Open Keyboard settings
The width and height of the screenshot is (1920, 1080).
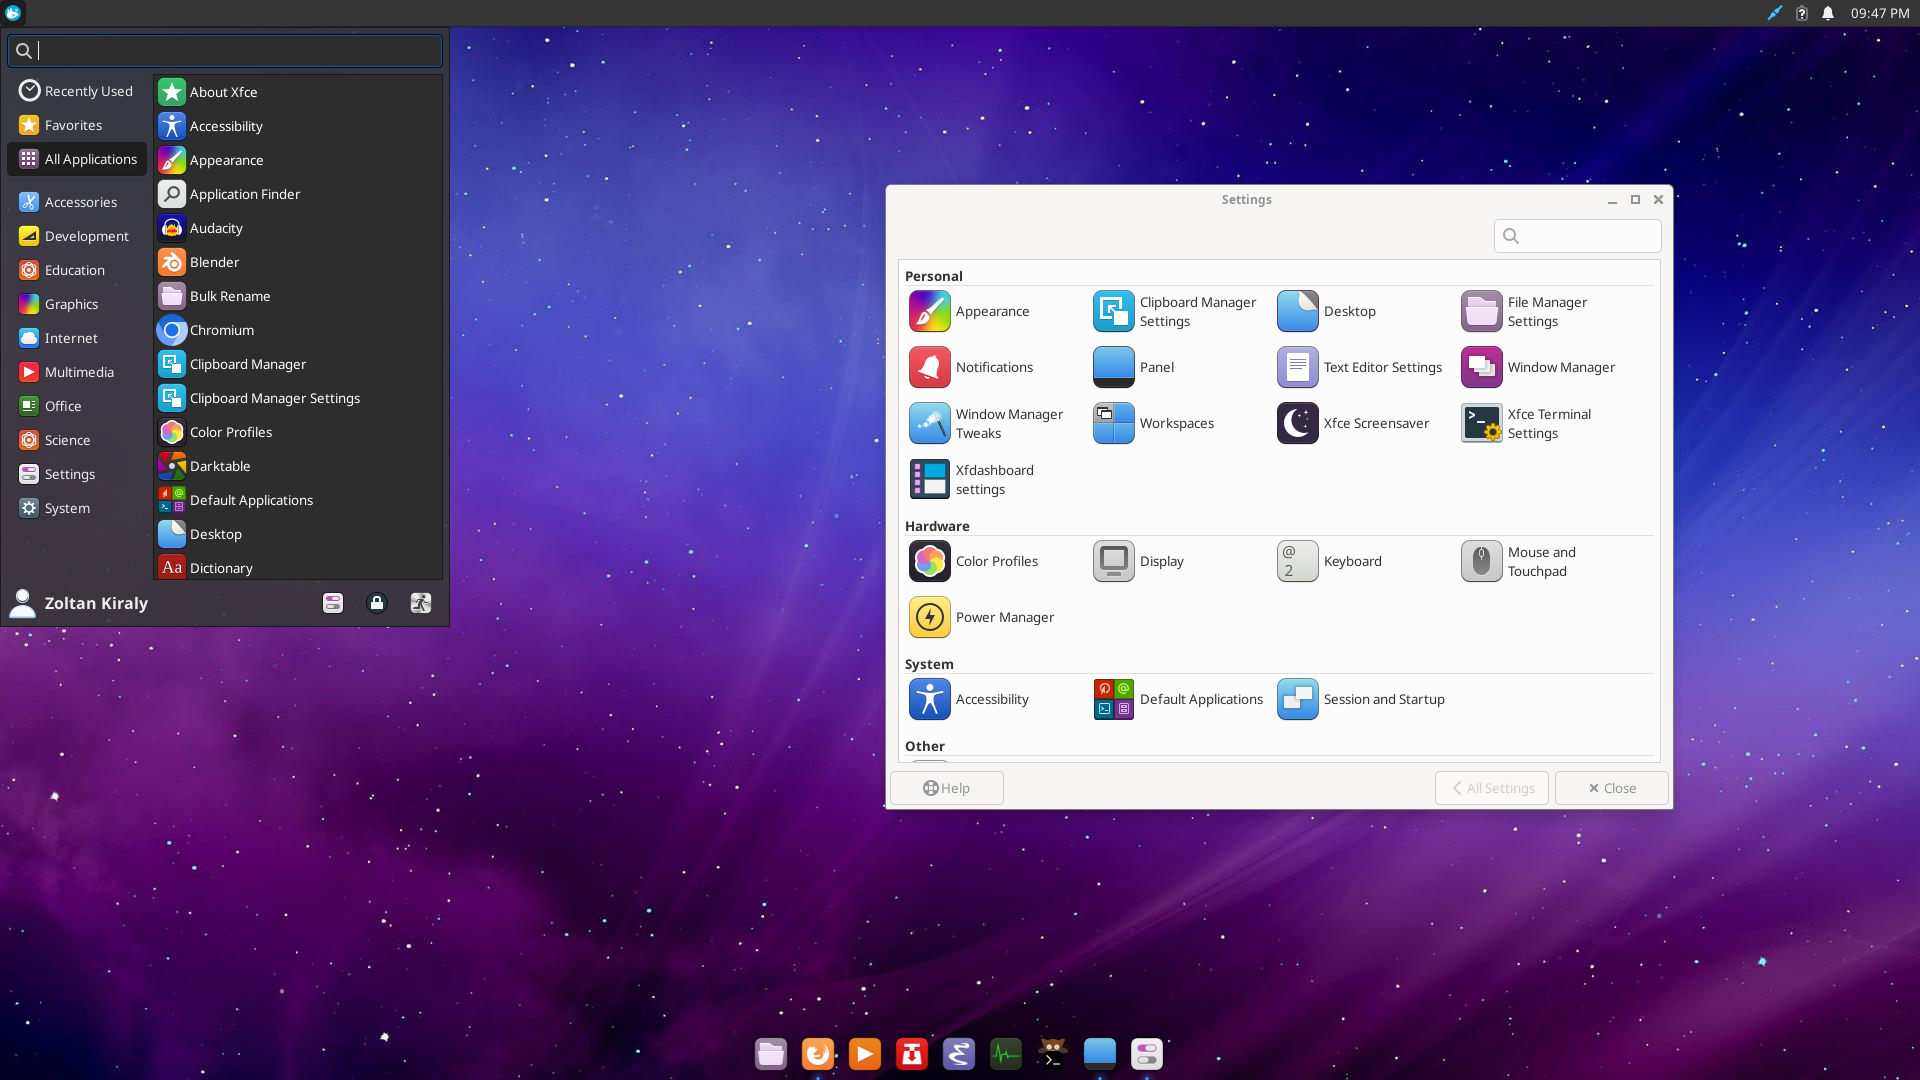click(1330, 562)
